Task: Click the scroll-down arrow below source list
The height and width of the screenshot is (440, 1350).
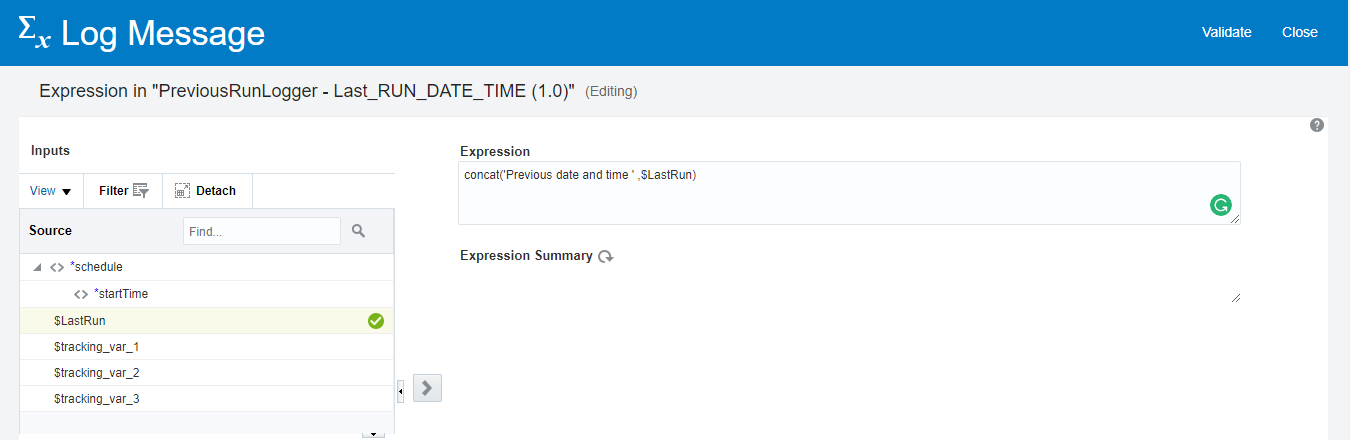Action: click(373, 434)
